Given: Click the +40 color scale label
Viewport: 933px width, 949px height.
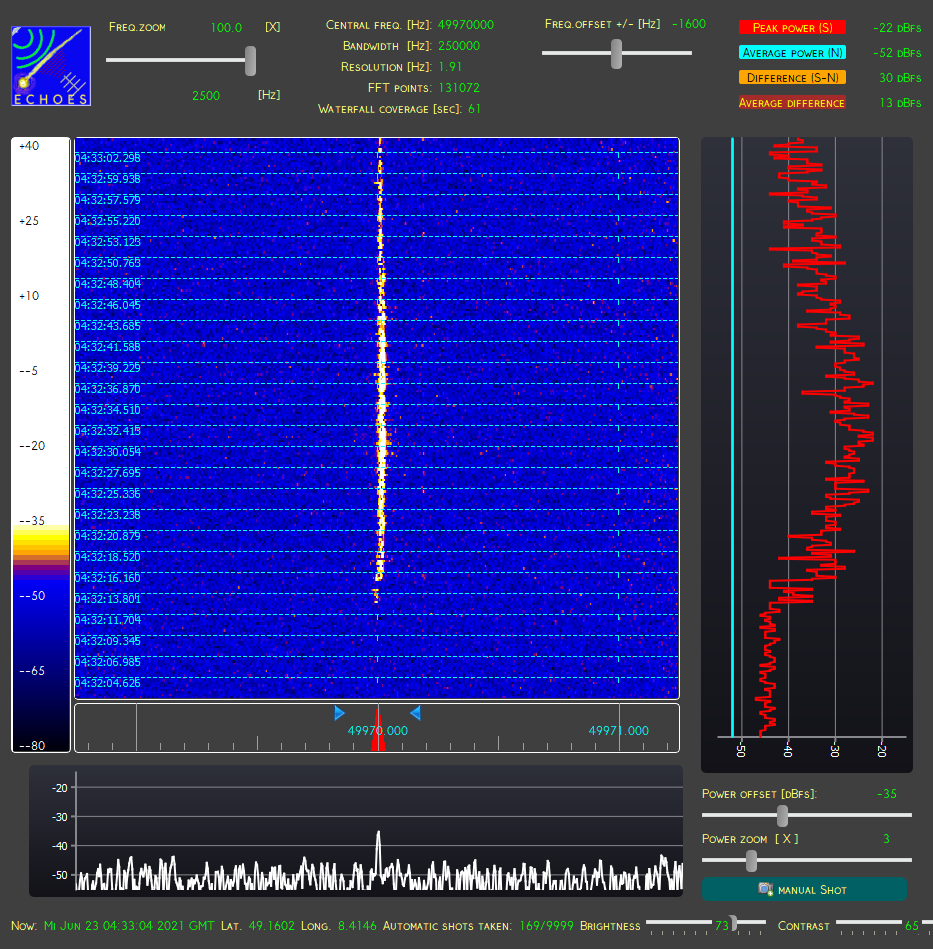Looking at the screenshot, I should coord(29,146).
